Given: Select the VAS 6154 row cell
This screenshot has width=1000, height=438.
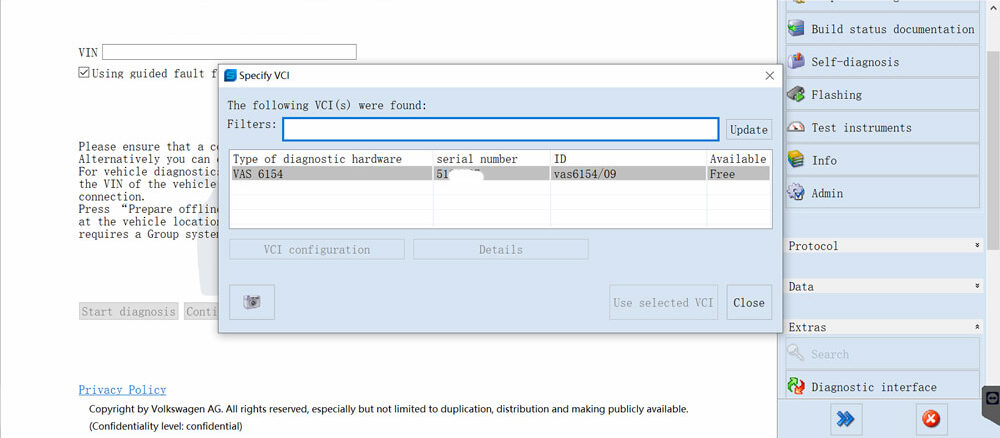Looking at the screenshot, I should click(x=331, y=173).
